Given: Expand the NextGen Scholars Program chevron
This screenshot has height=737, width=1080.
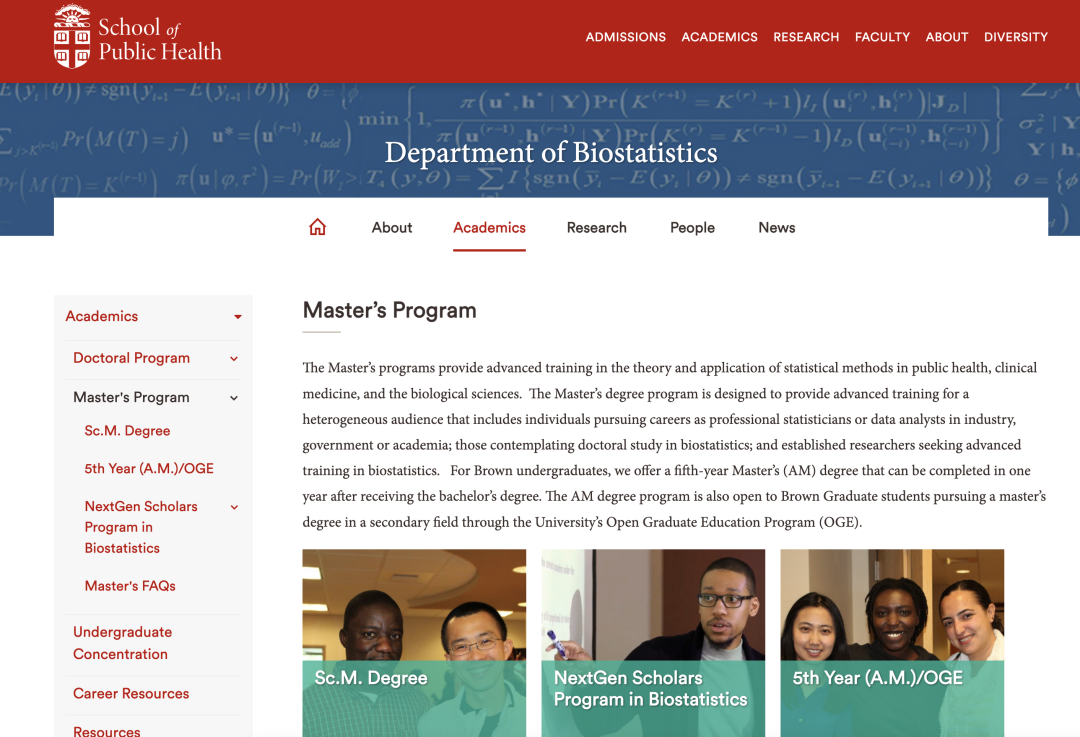Looking at the screenshot, I should tap(234, 508).
